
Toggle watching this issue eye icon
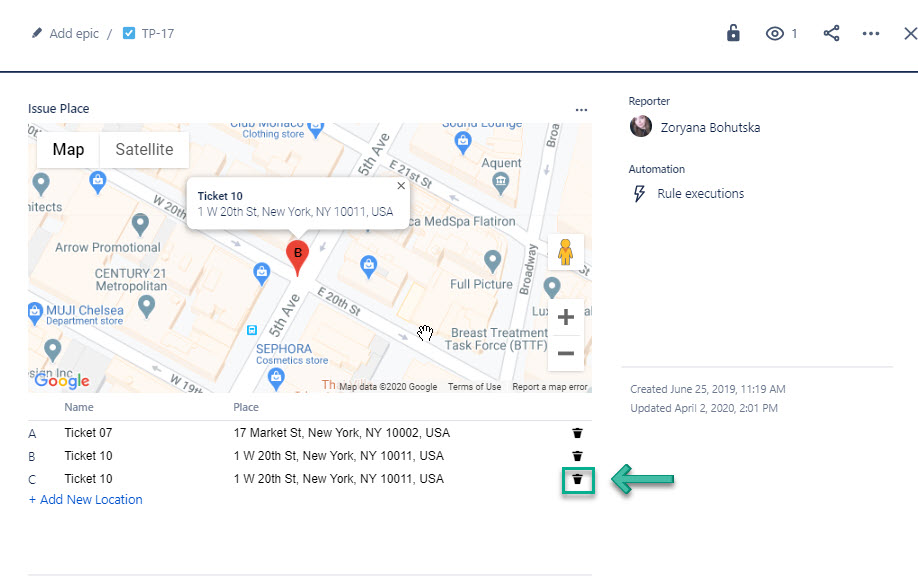coord(775,33)
